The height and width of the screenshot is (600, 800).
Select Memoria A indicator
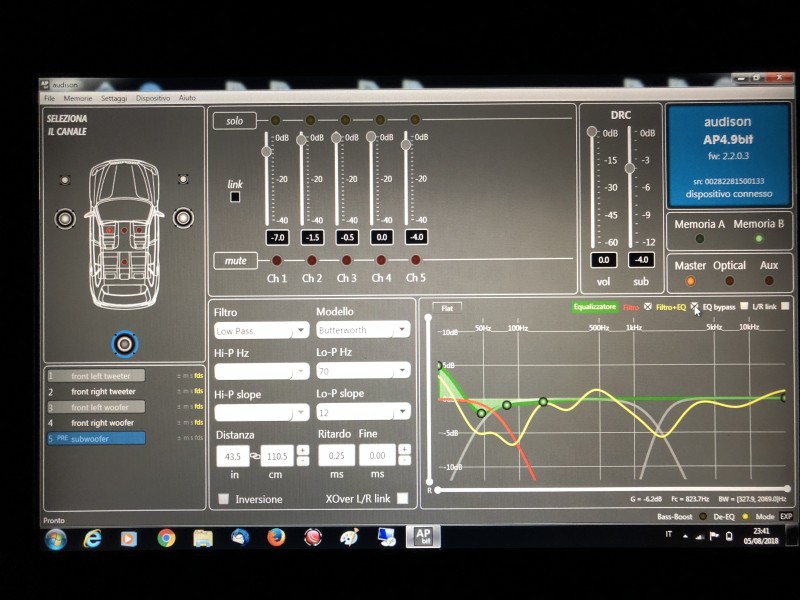[x=700, y=238]
